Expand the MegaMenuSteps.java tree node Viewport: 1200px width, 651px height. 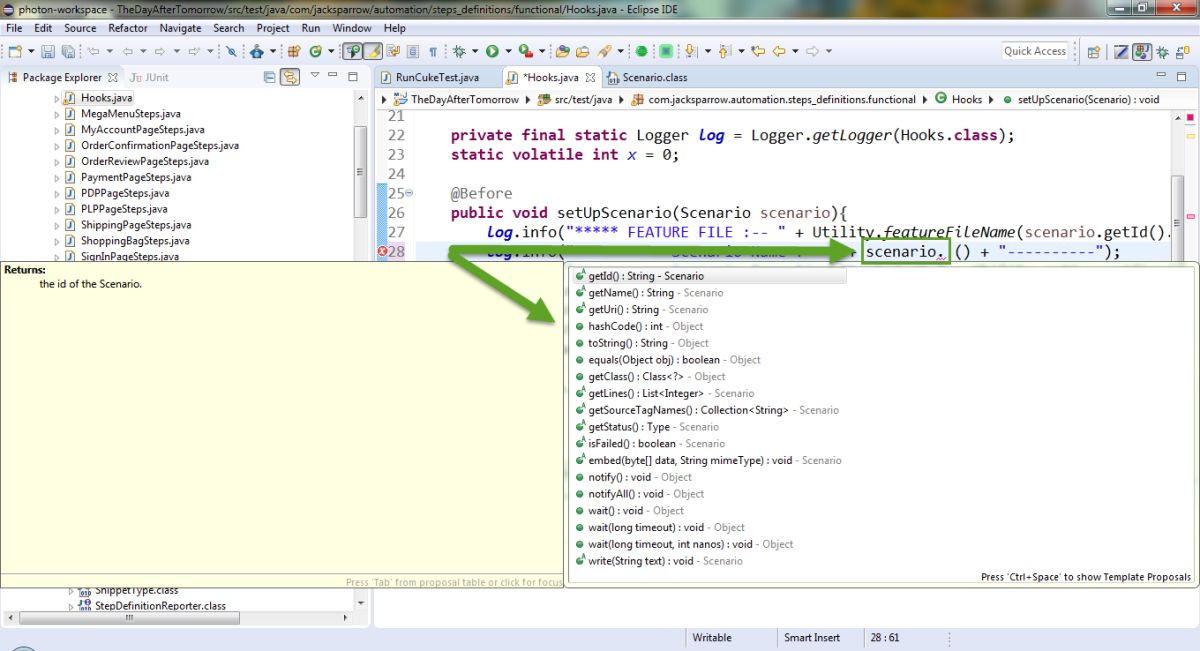57,114
